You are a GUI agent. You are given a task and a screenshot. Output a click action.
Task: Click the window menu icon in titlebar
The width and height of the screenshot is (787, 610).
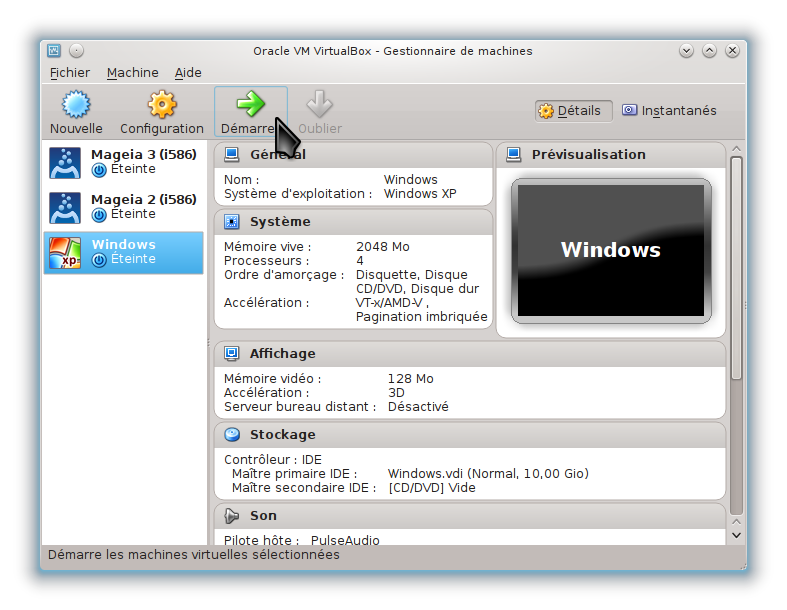click(54, 51)
